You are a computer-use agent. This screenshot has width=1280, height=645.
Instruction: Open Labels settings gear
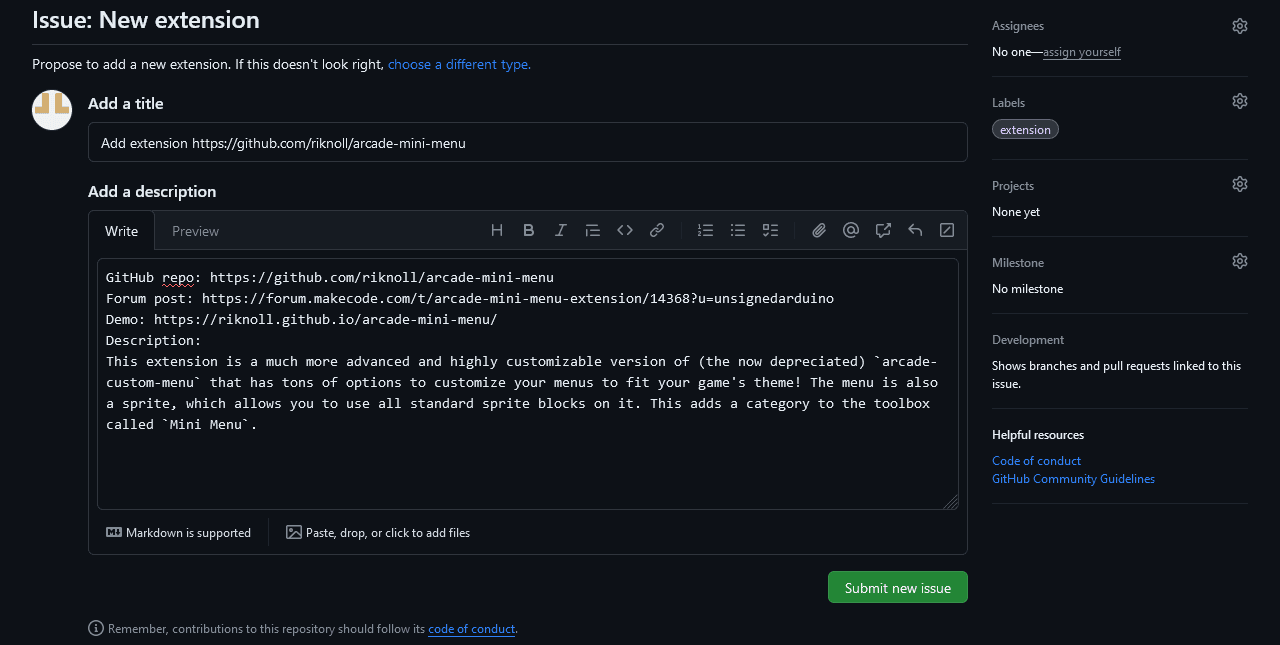click(1240, 101)
